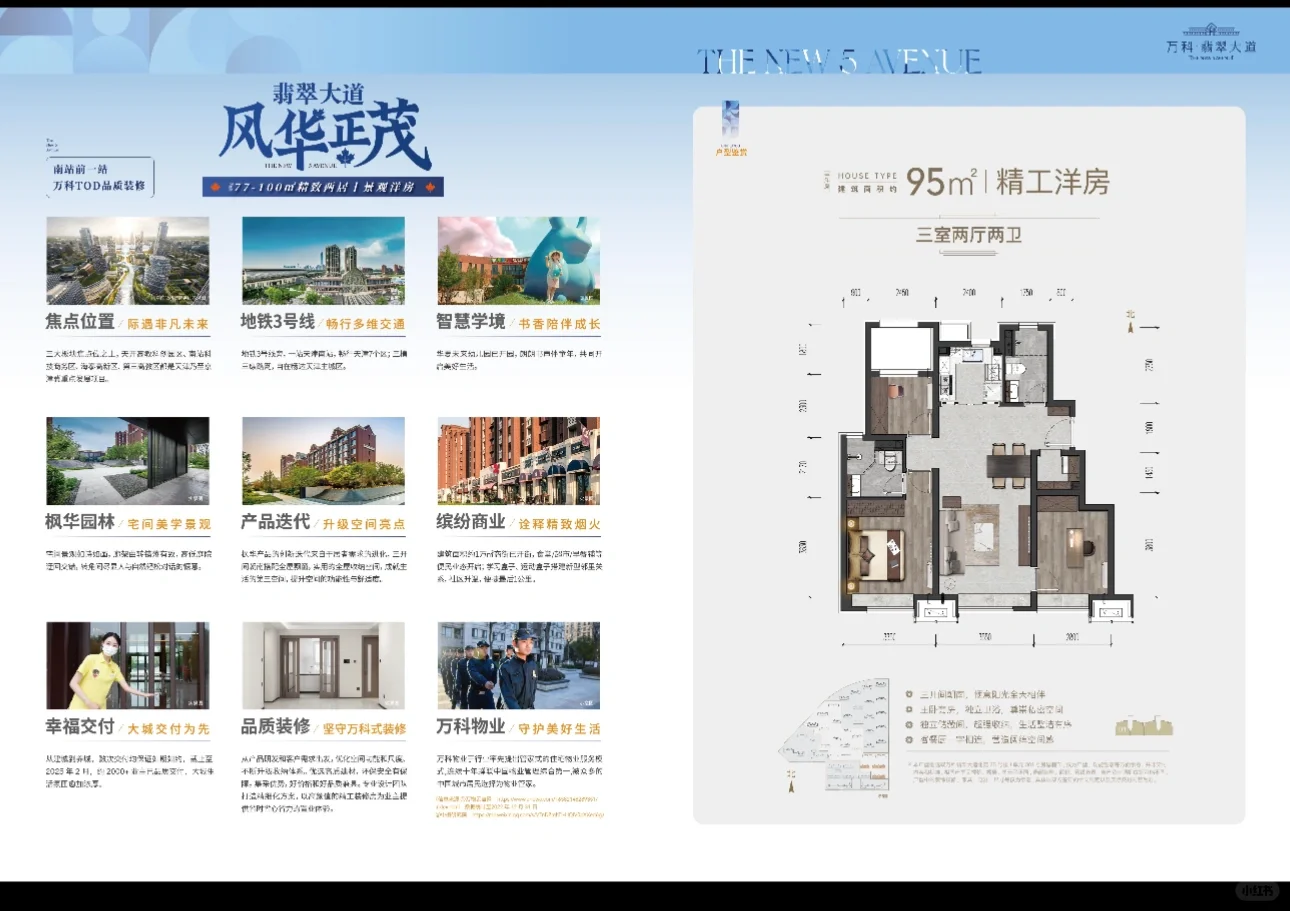Click the 95㎡ apartment floor plan

click(986, 470)
